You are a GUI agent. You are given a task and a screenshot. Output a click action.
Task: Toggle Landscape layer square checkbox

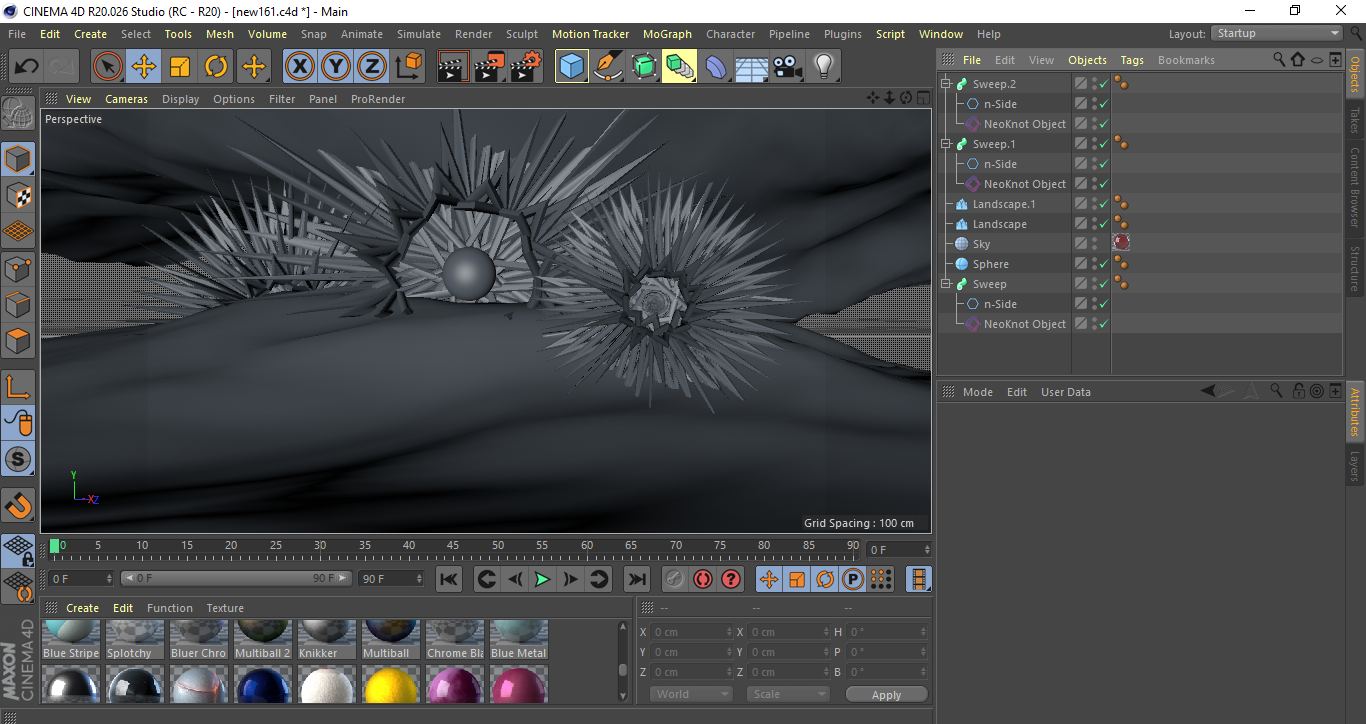click(x=1081, y=224)
